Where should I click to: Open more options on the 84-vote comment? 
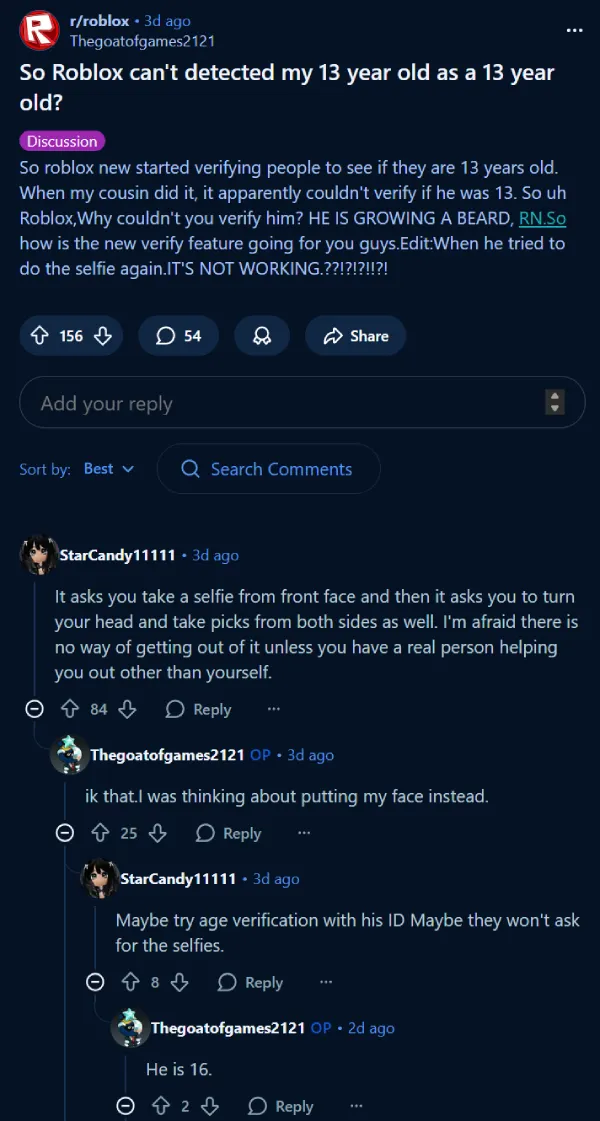tap(274, 709)
